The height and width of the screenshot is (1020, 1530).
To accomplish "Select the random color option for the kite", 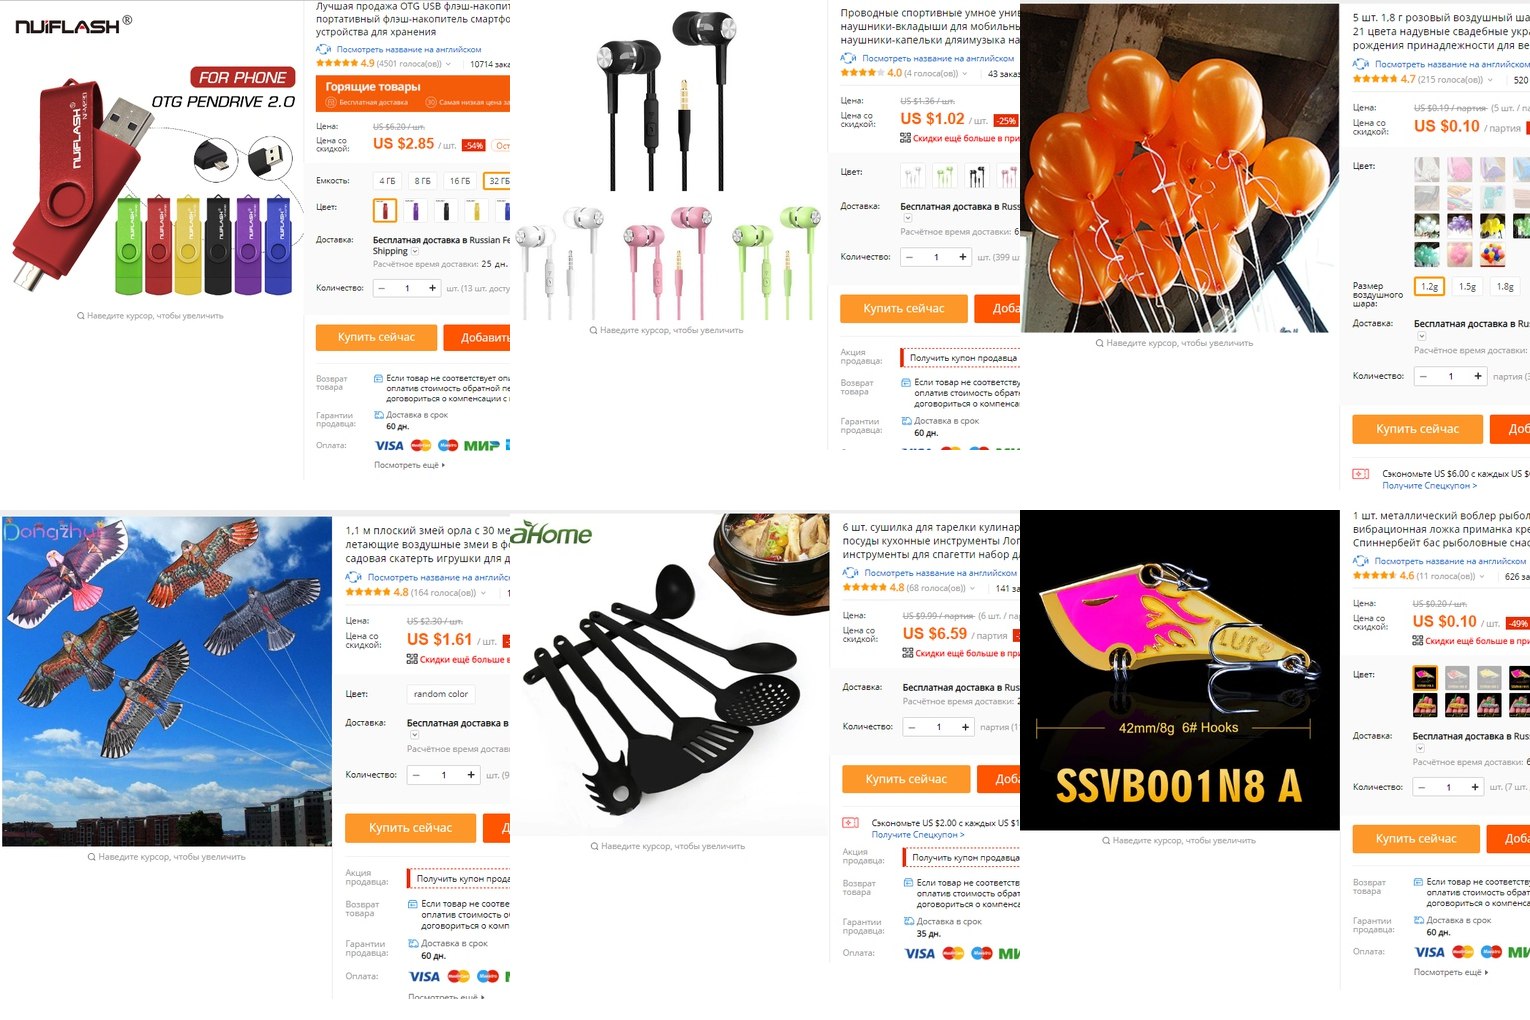I will (441, 694).
